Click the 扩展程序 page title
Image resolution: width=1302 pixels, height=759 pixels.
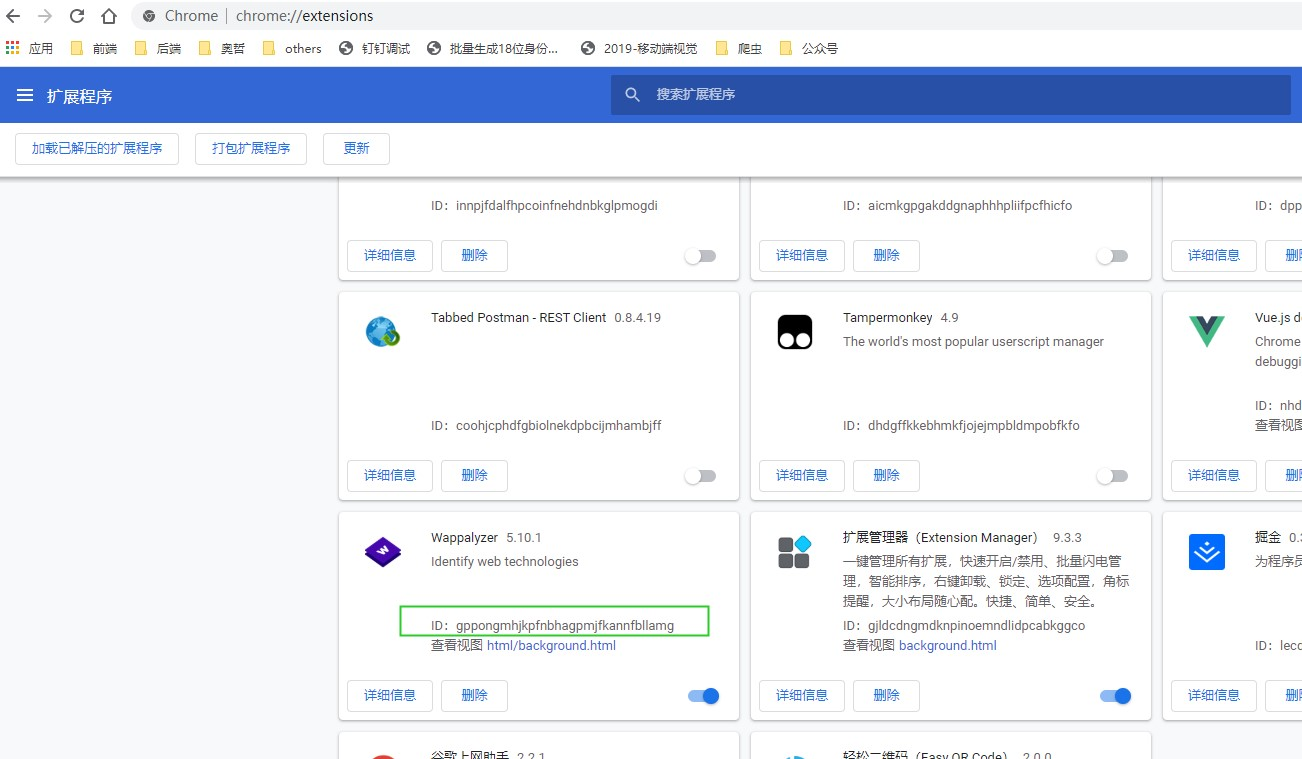point(80,96)
